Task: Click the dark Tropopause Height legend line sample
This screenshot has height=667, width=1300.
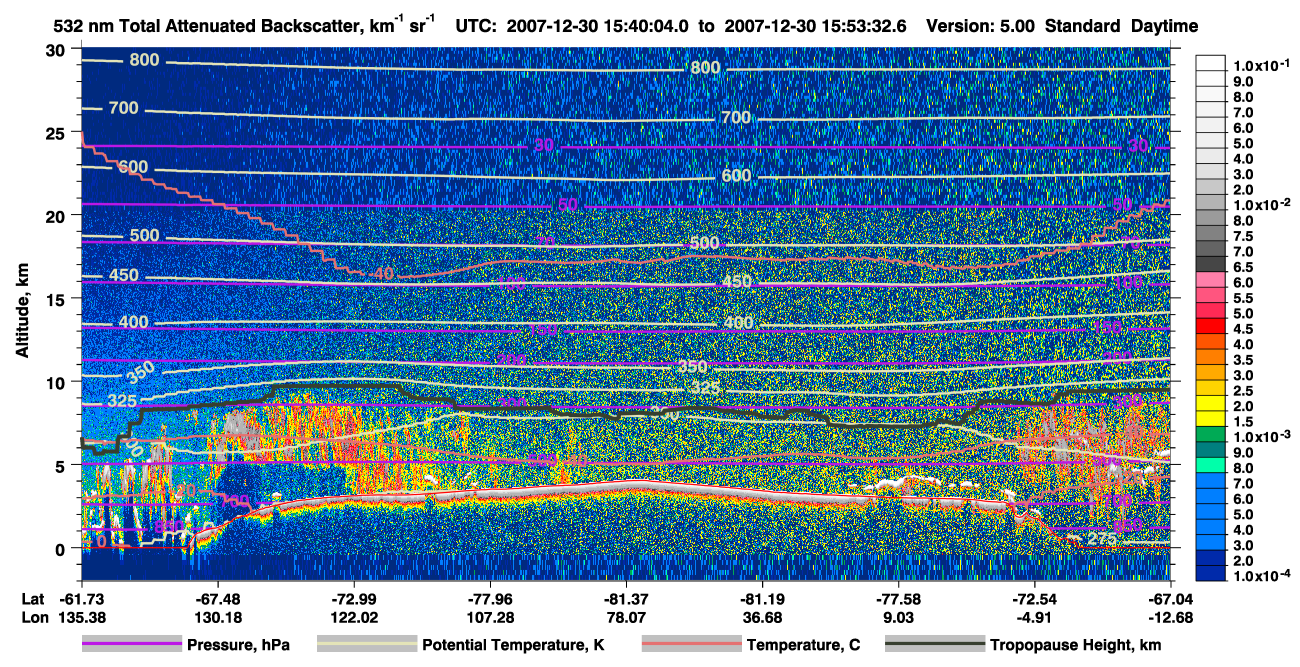Action: click(x=934, y=645)
